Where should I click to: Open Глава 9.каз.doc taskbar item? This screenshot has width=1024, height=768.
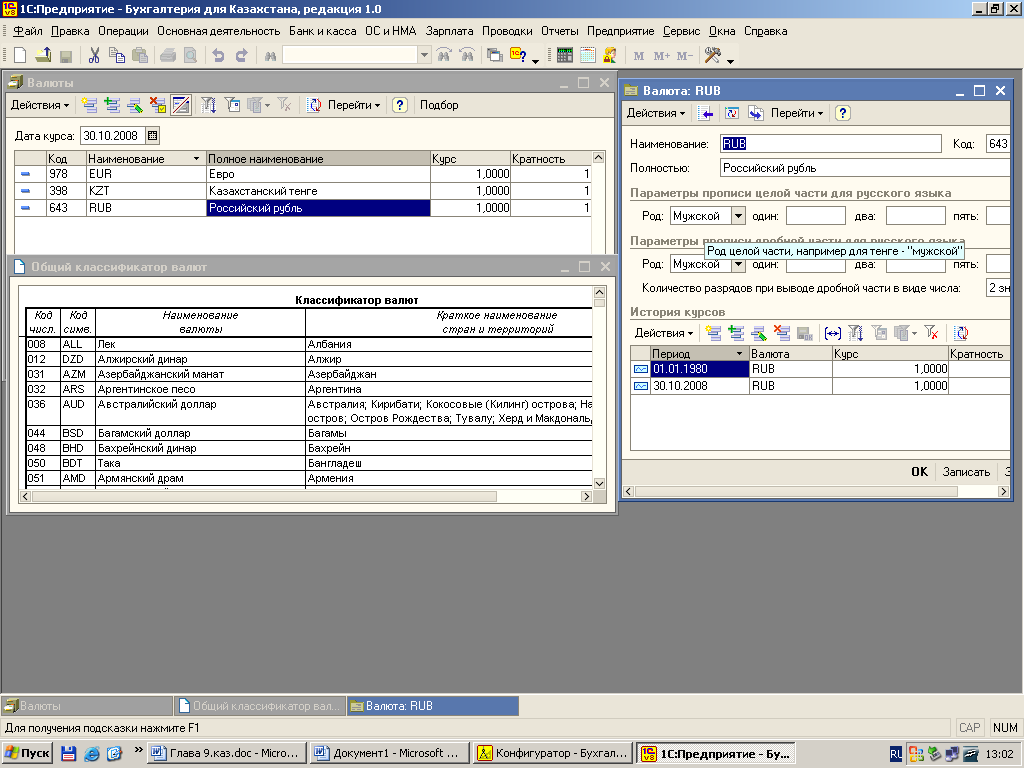[x=227, y=753]
